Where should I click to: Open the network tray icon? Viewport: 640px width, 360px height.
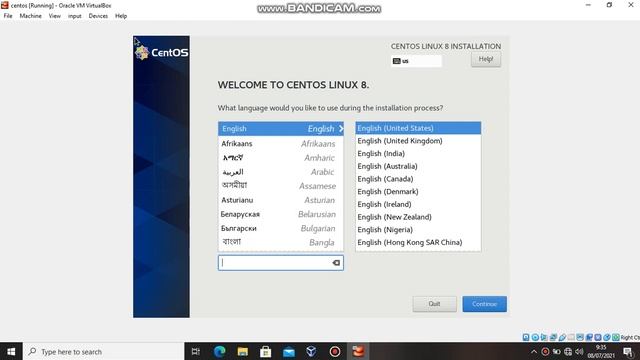pos(568,351)
